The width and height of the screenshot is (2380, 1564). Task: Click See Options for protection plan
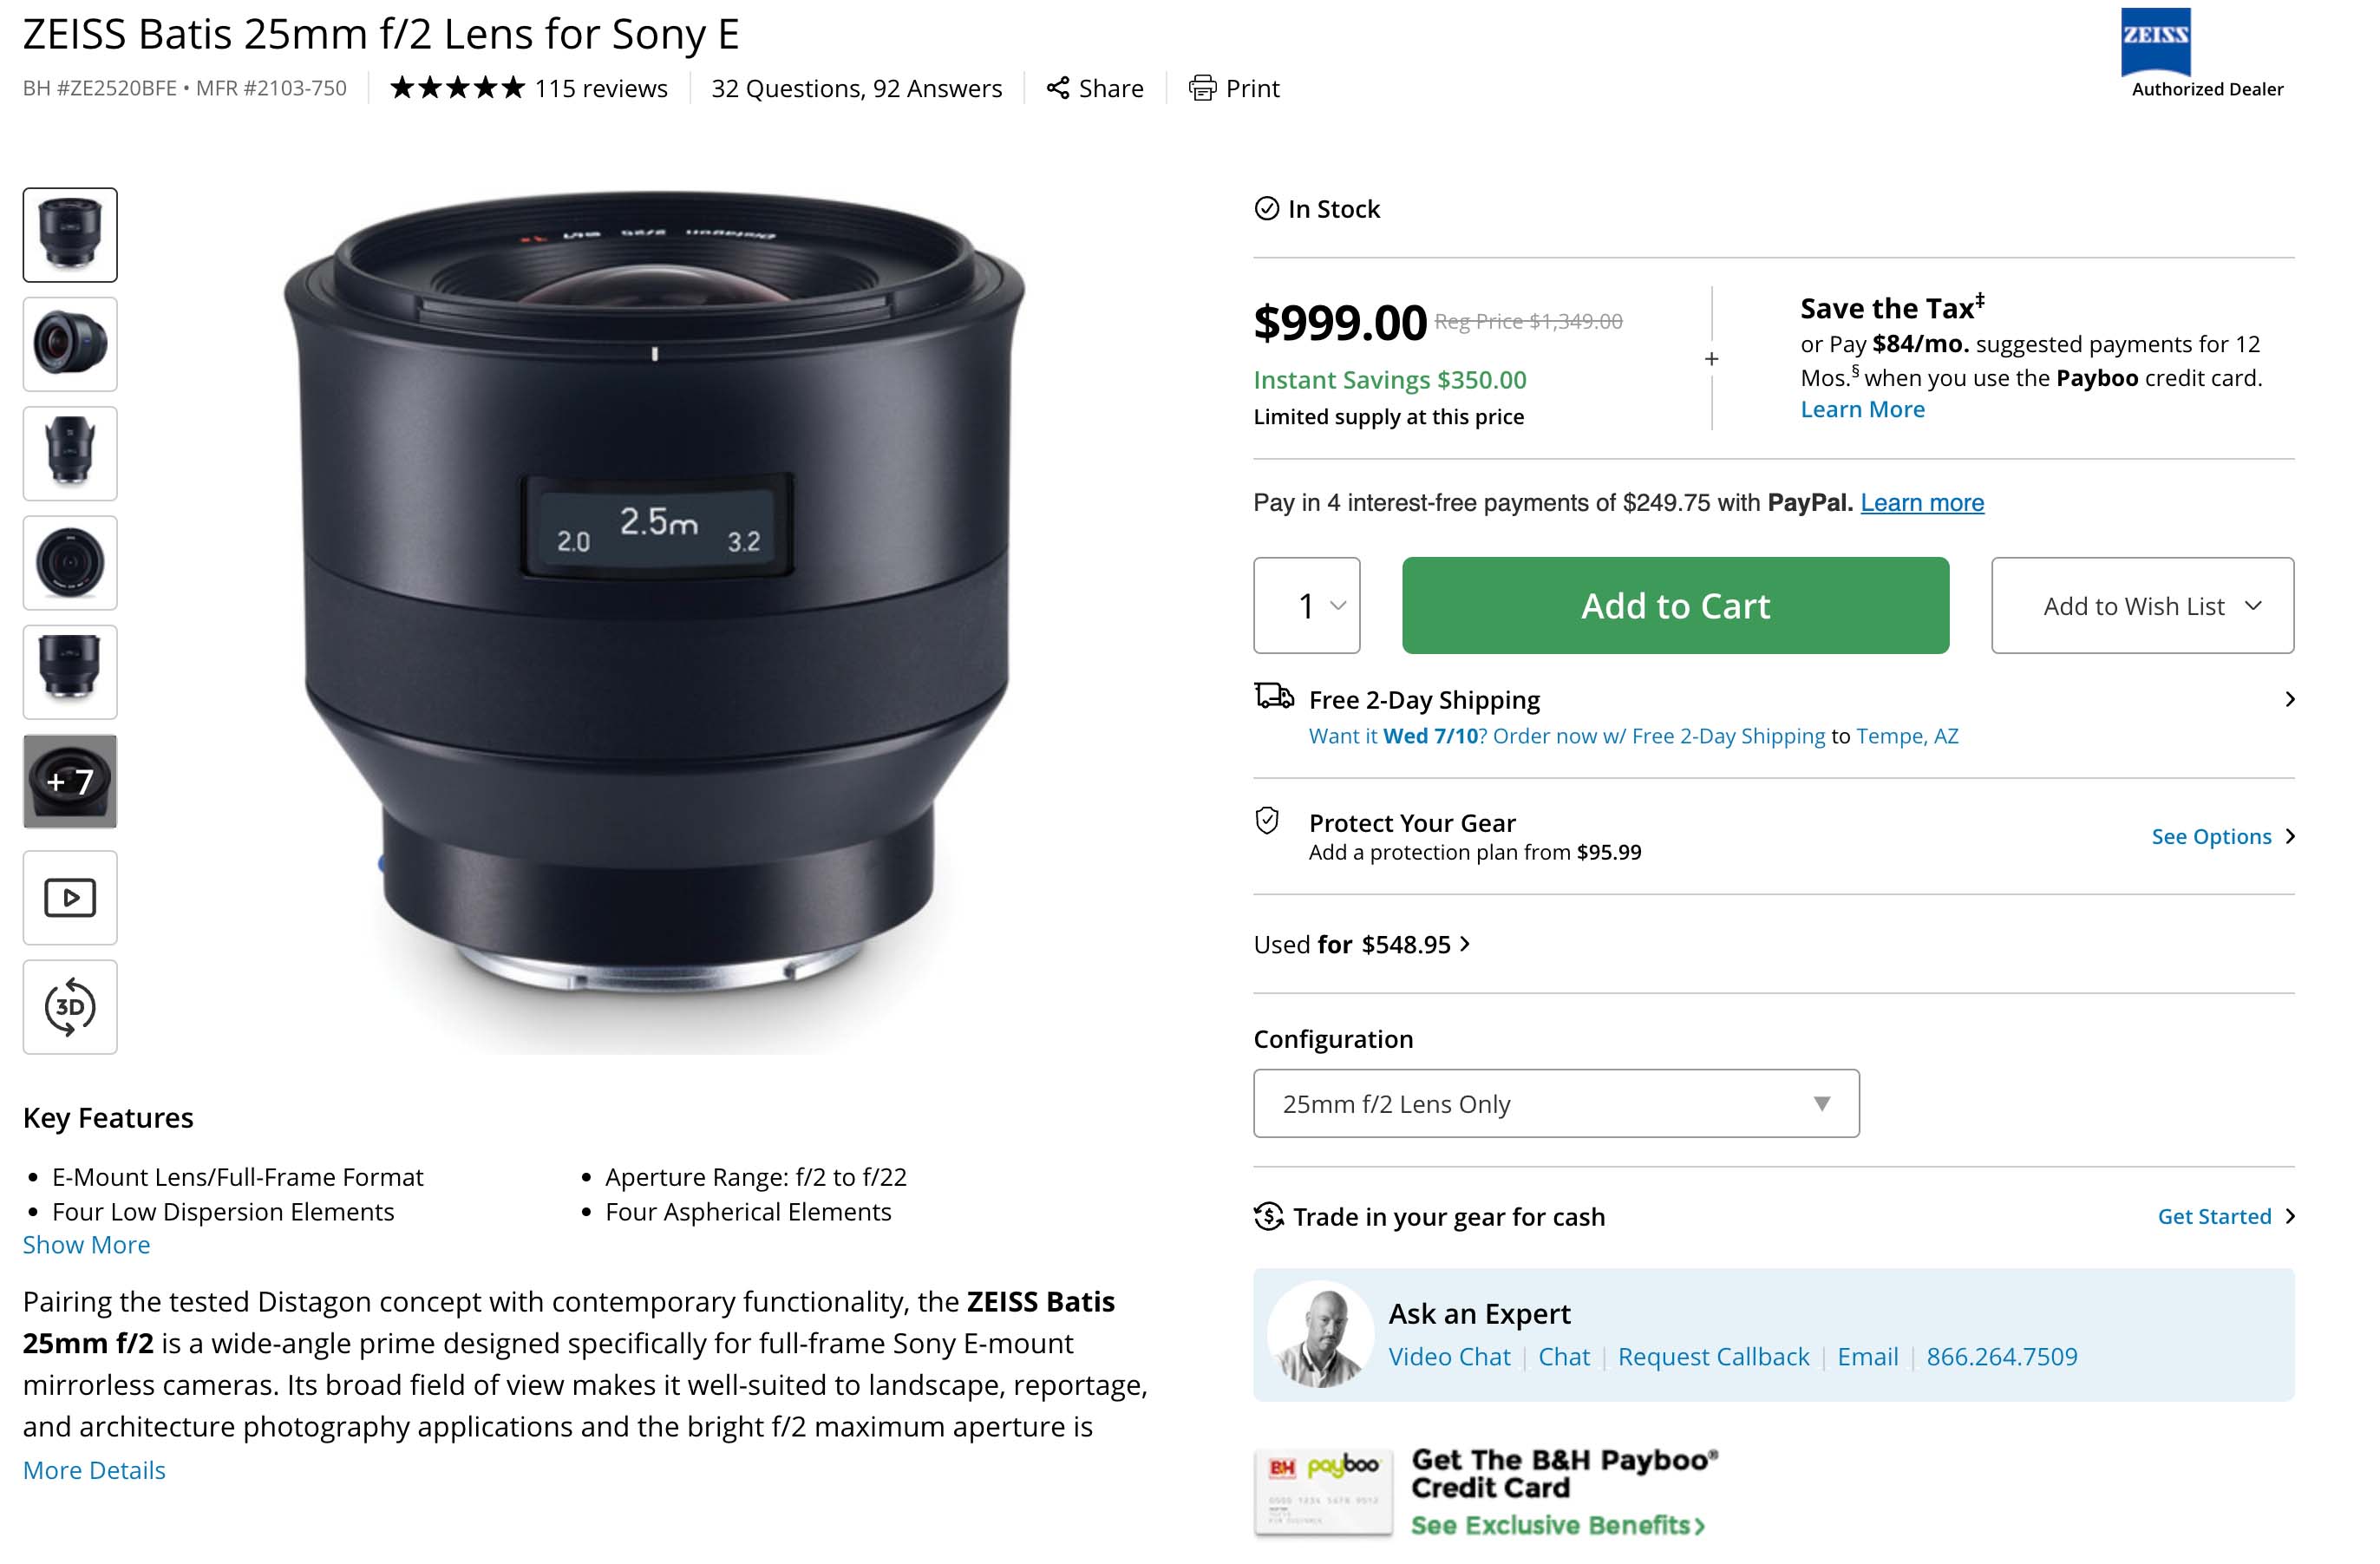pos(2222,836)
